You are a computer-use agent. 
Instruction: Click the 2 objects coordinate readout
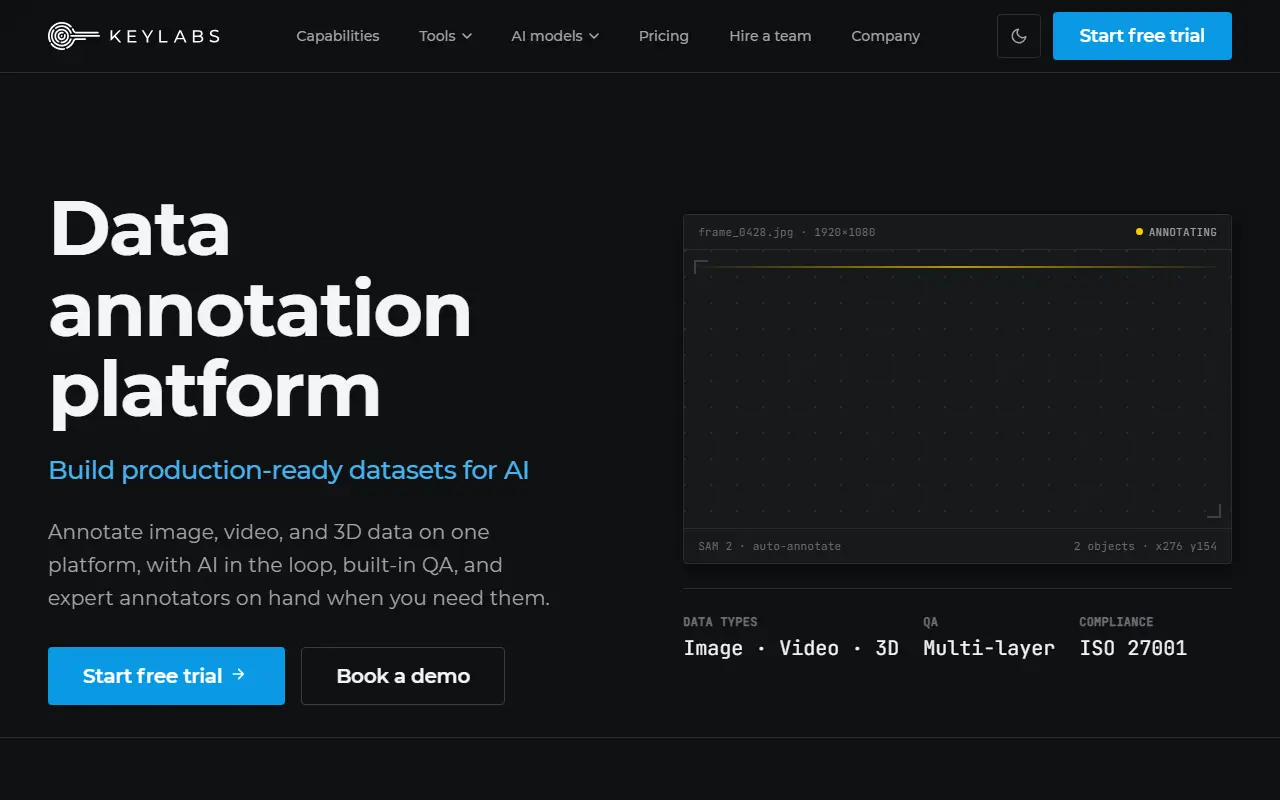click(1145, 546)
